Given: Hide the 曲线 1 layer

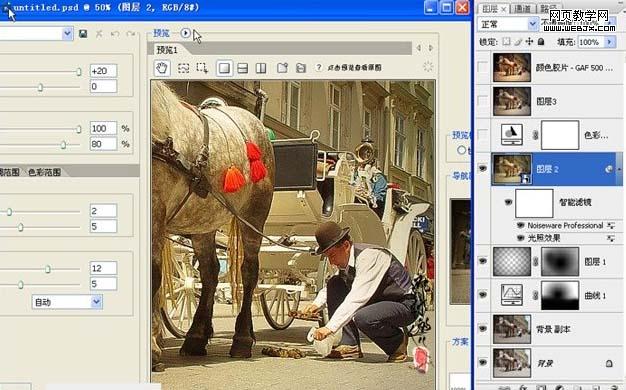Looking at the screenshot, I should (x=483, y=295).
